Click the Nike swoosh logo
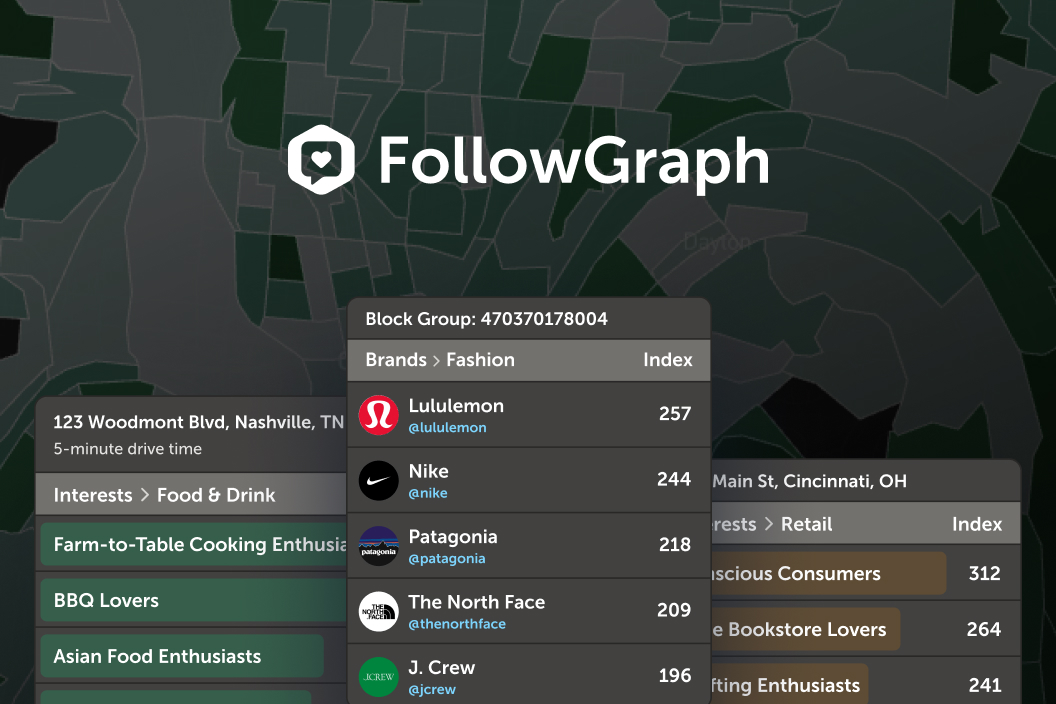This screenshot has height=704, width=1056. point(378,480)
